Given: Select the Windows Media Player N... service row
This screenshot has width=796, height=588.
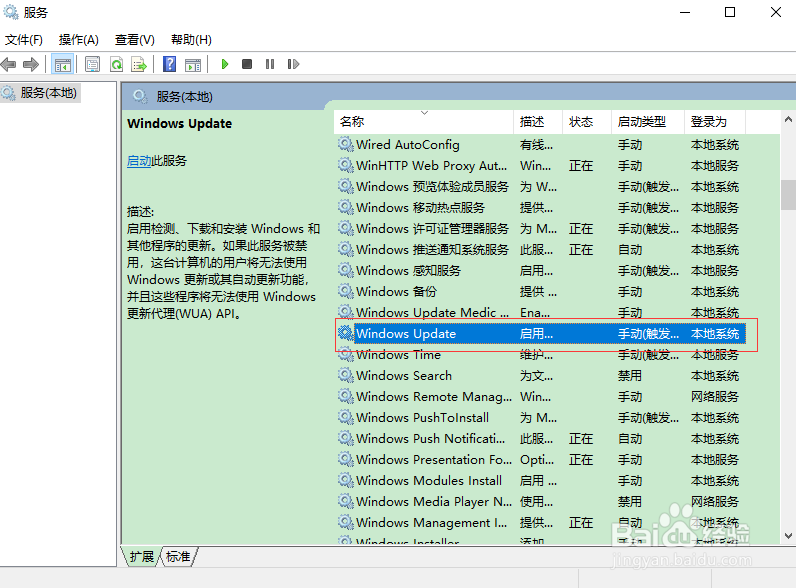Looking at the screenshot, I should (x=540, y=502).
